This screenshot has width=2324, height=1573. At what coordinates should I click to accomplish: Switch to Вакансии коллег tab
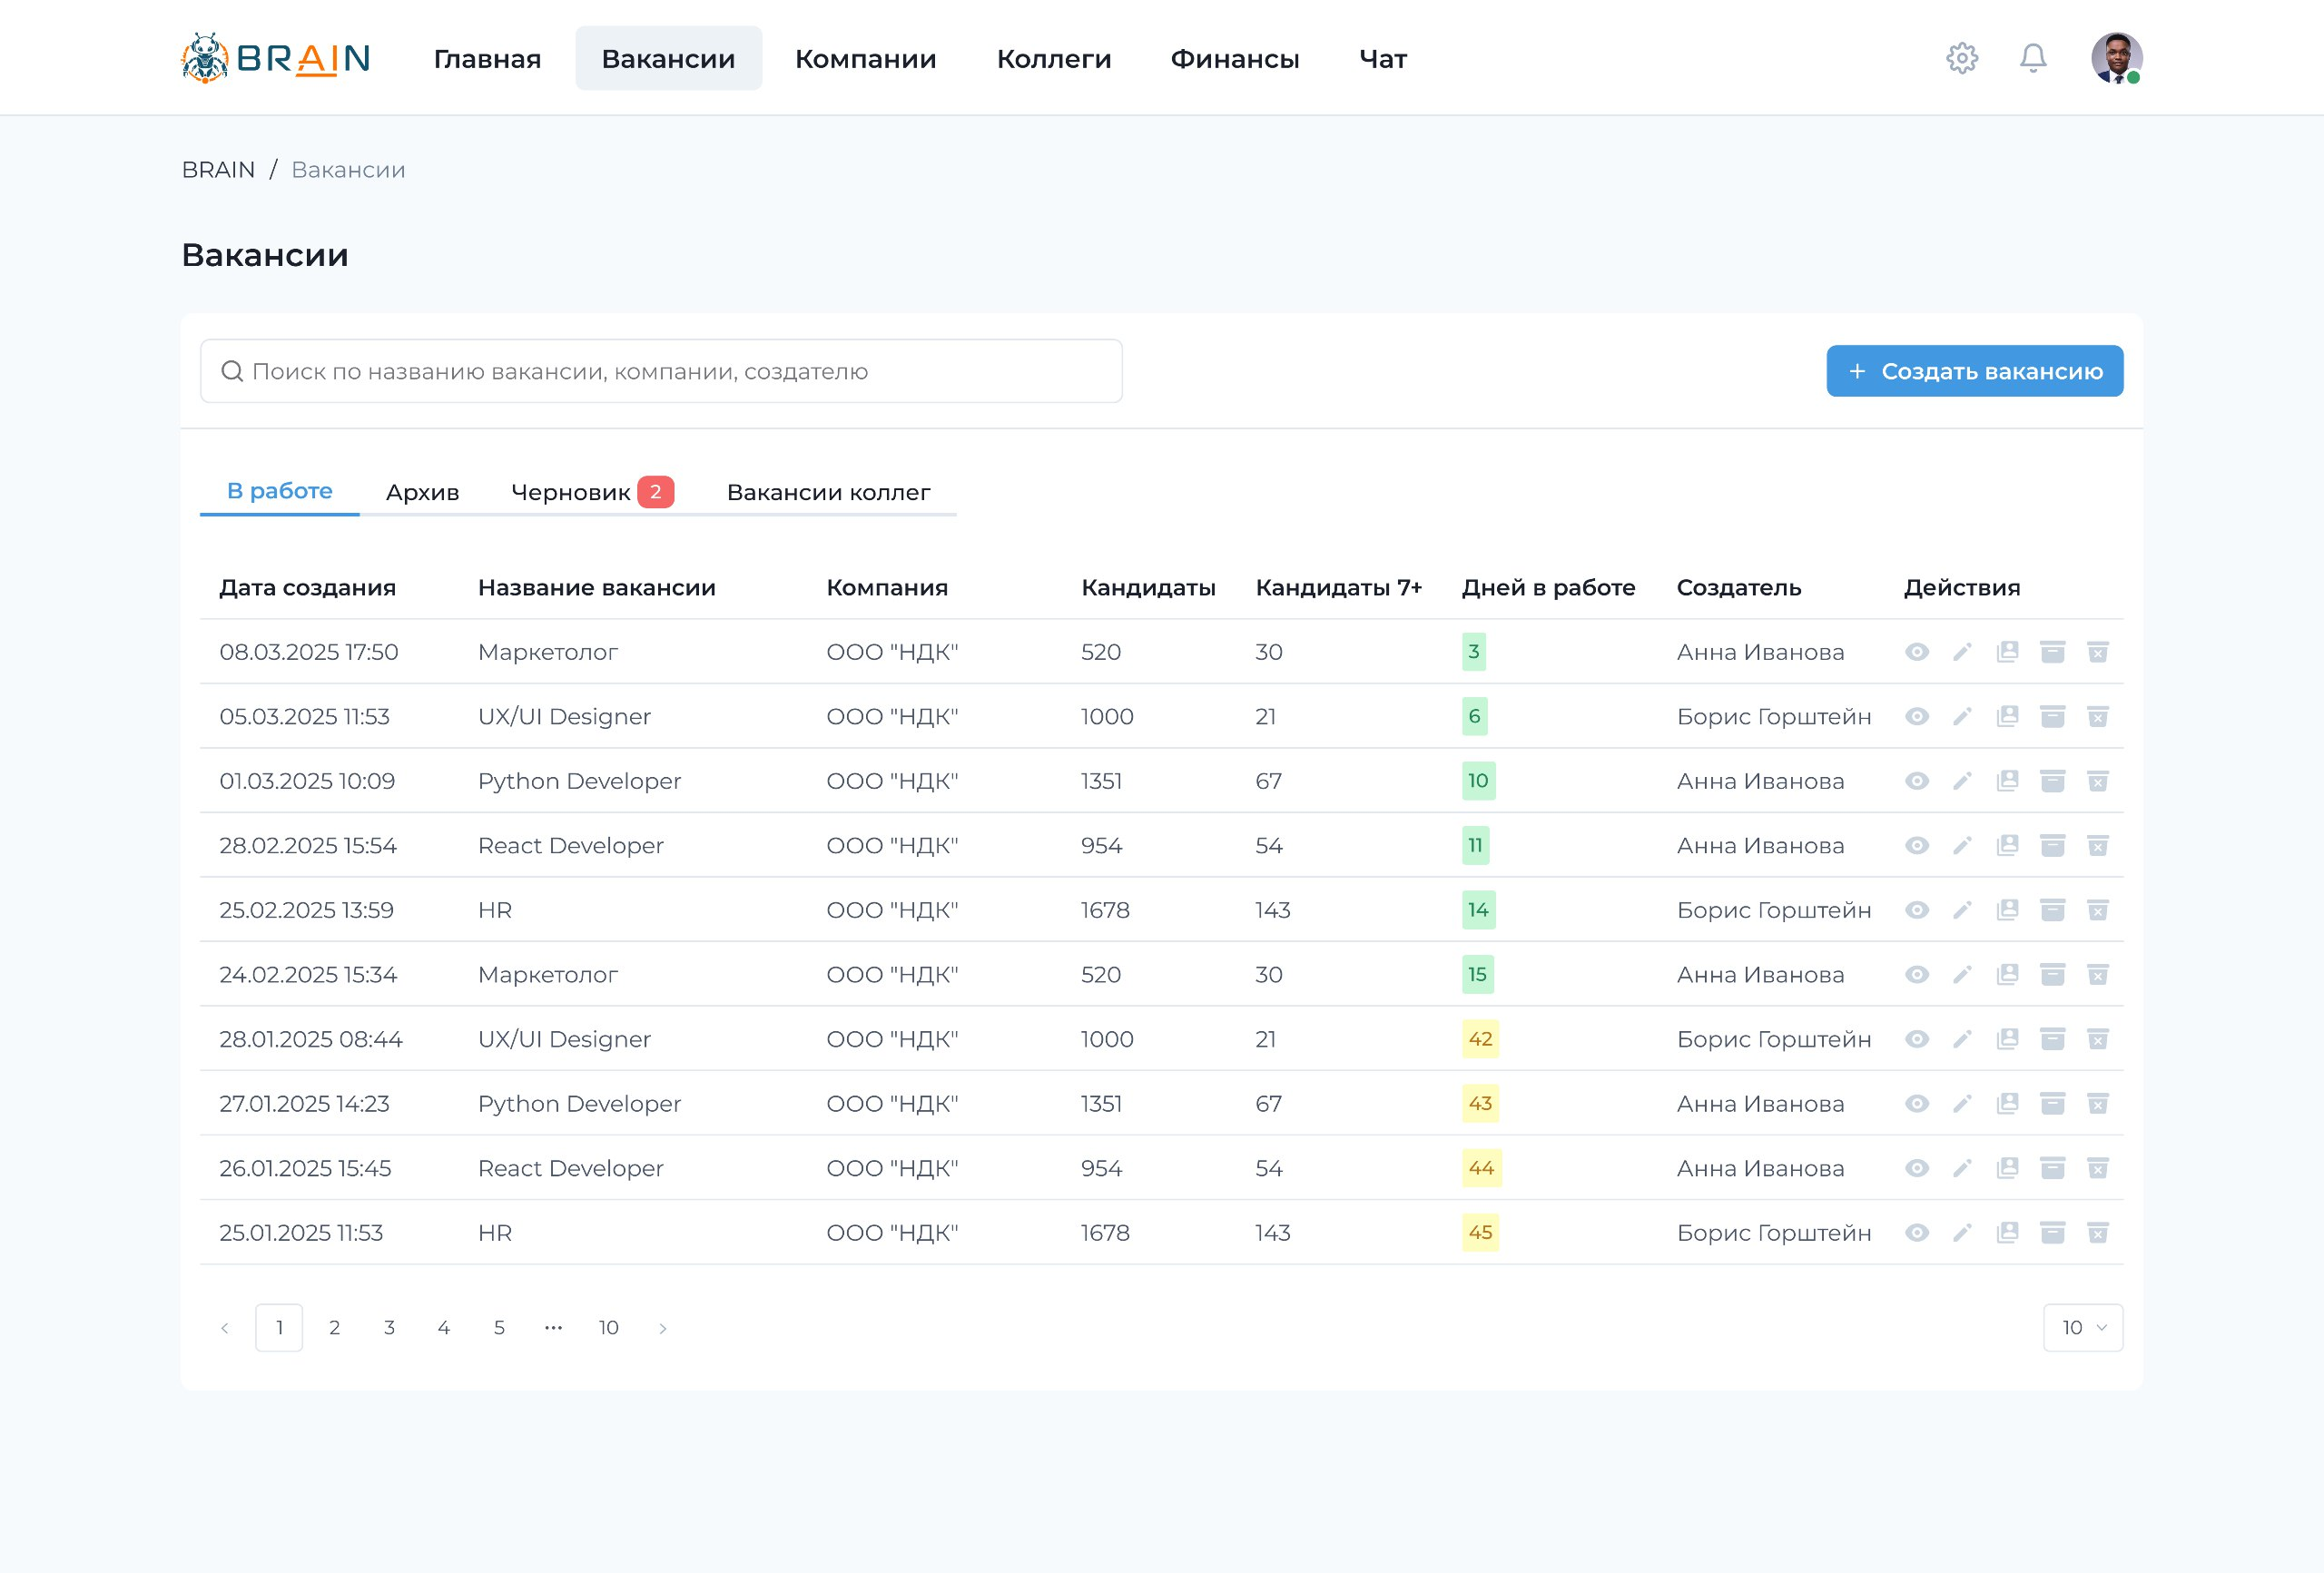coord(828,492)
